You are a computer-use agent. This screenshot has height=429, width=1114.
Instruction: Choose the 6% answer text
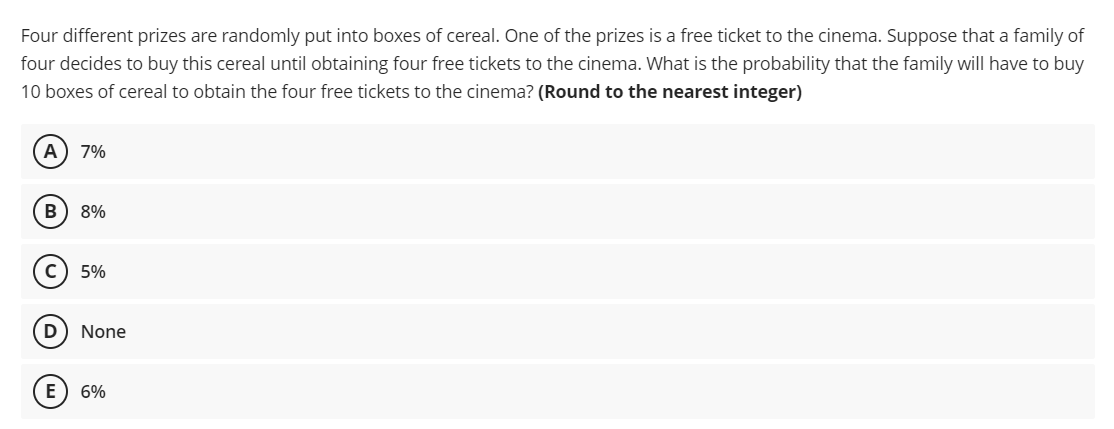tap(93, 392)
